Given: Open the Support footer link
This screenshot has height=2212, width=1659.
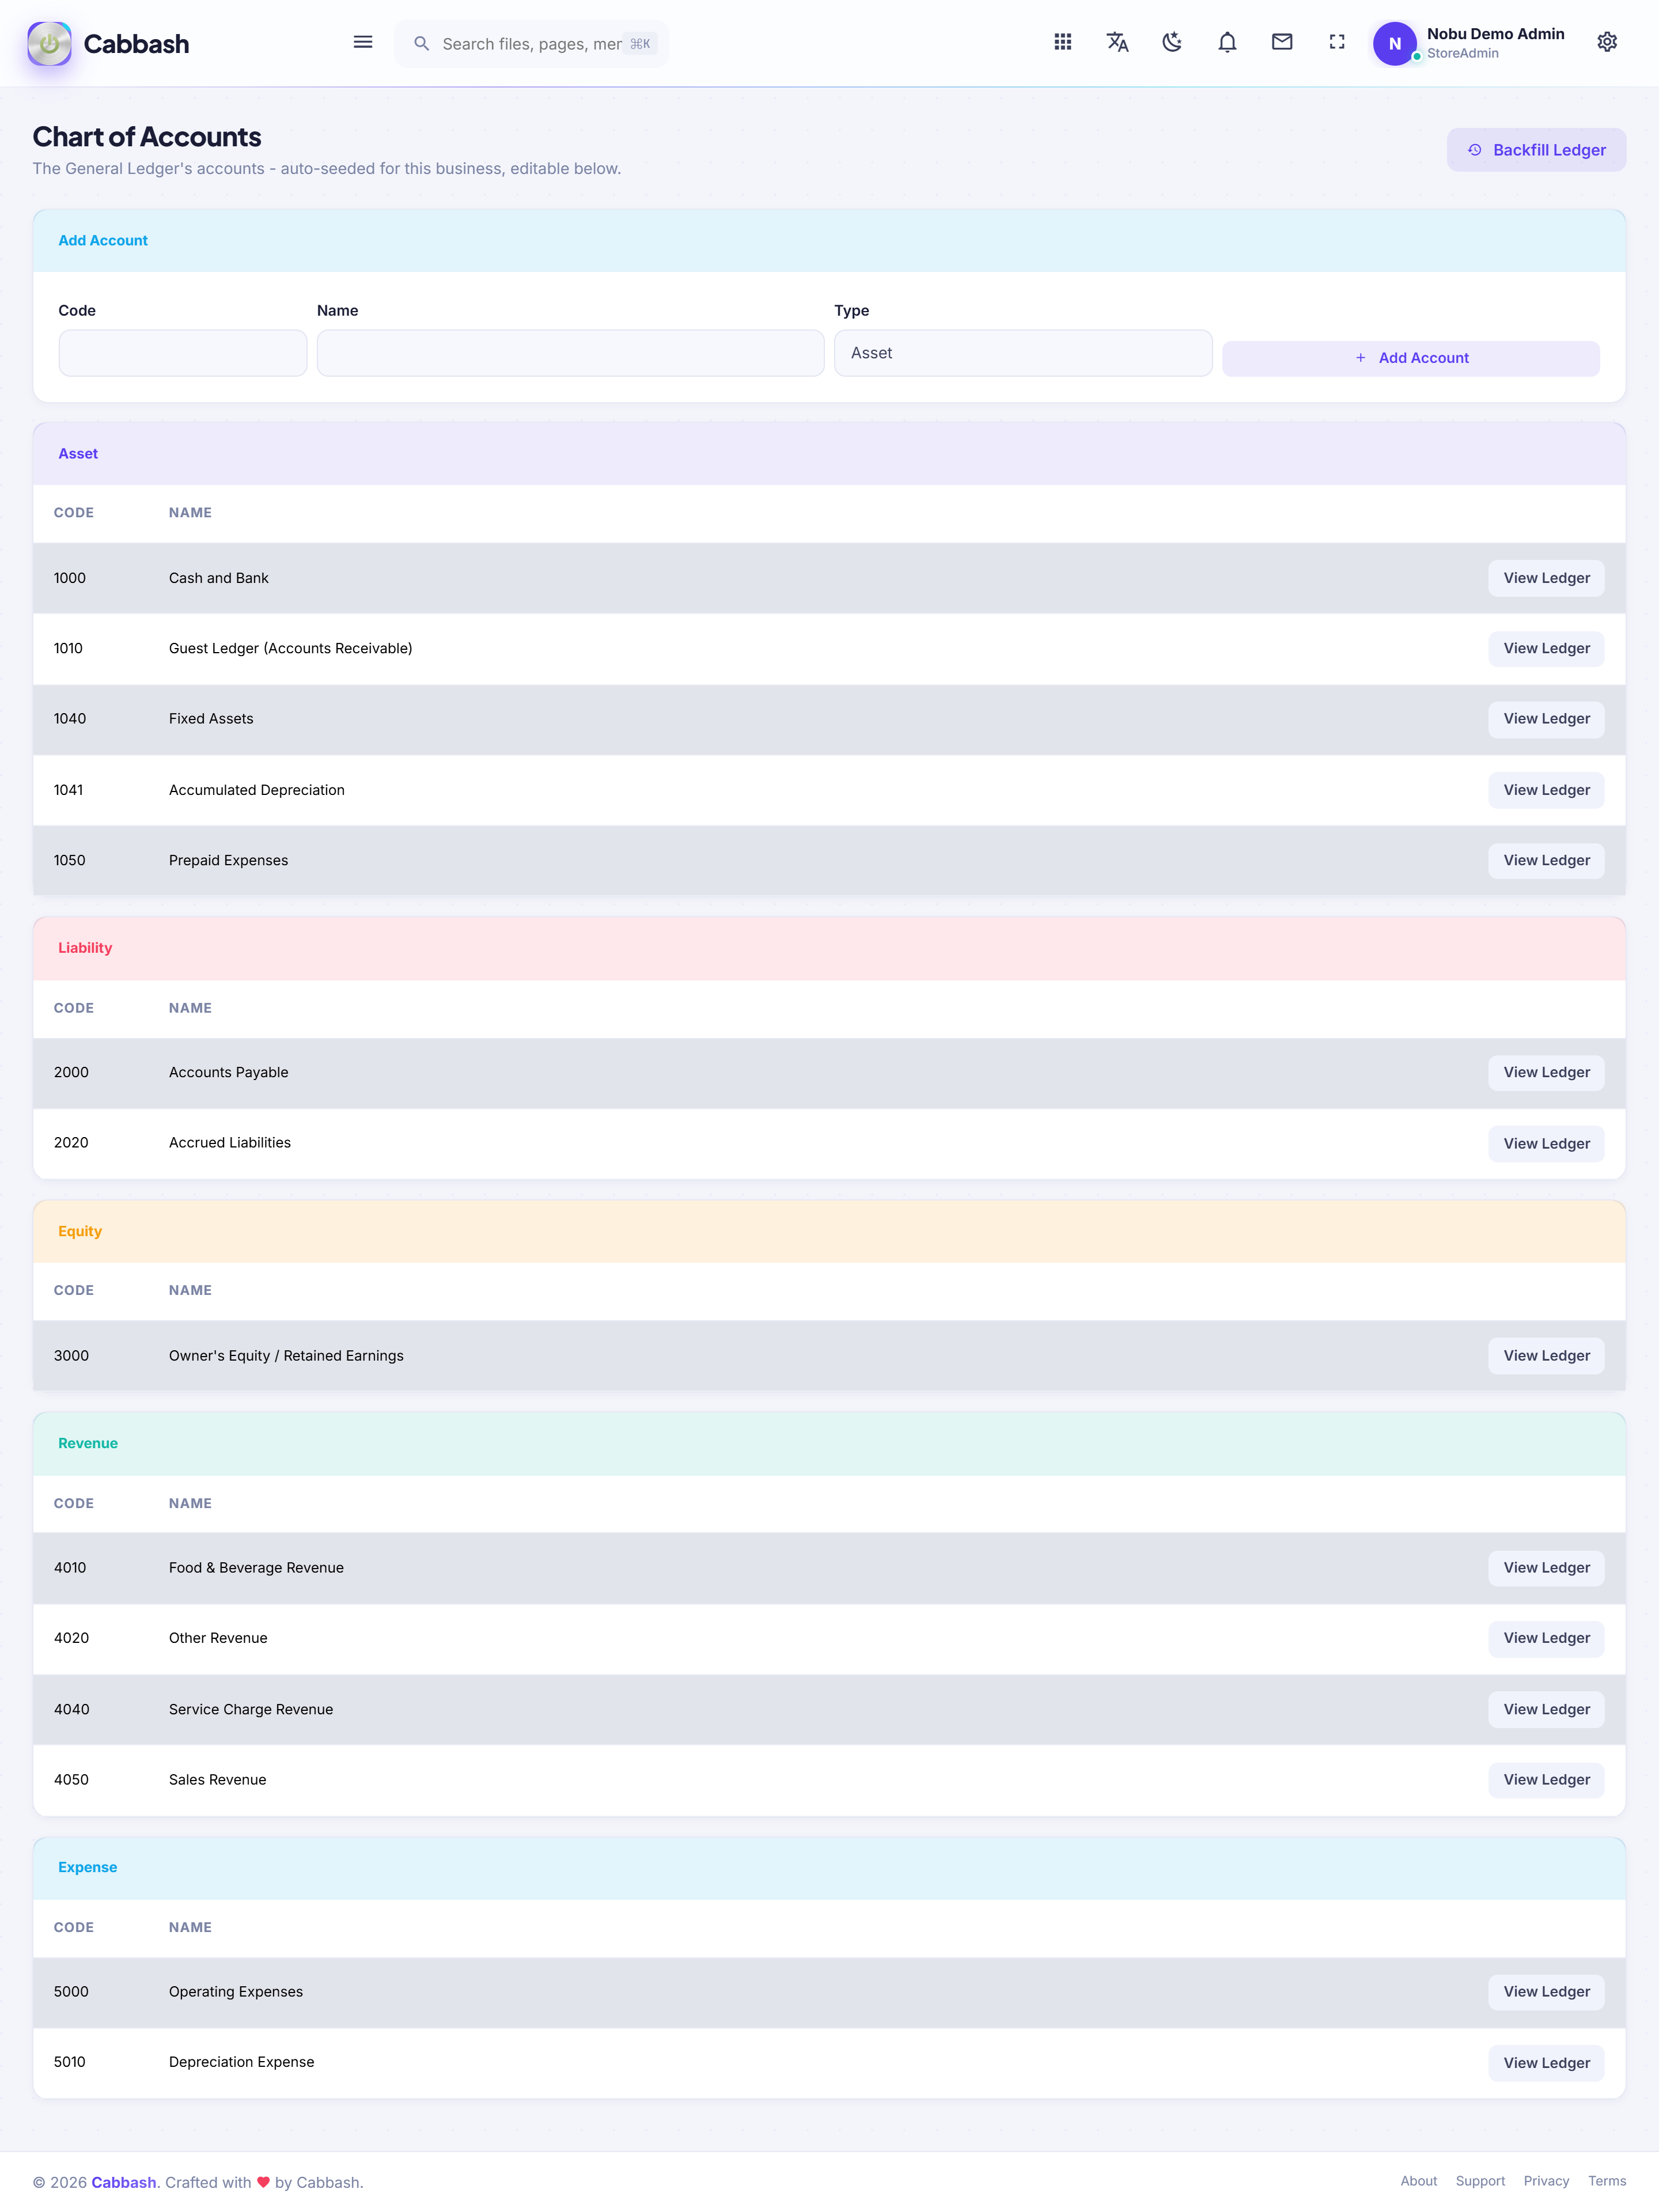Looking at the screenshot, I should tap(1480, 2181).
